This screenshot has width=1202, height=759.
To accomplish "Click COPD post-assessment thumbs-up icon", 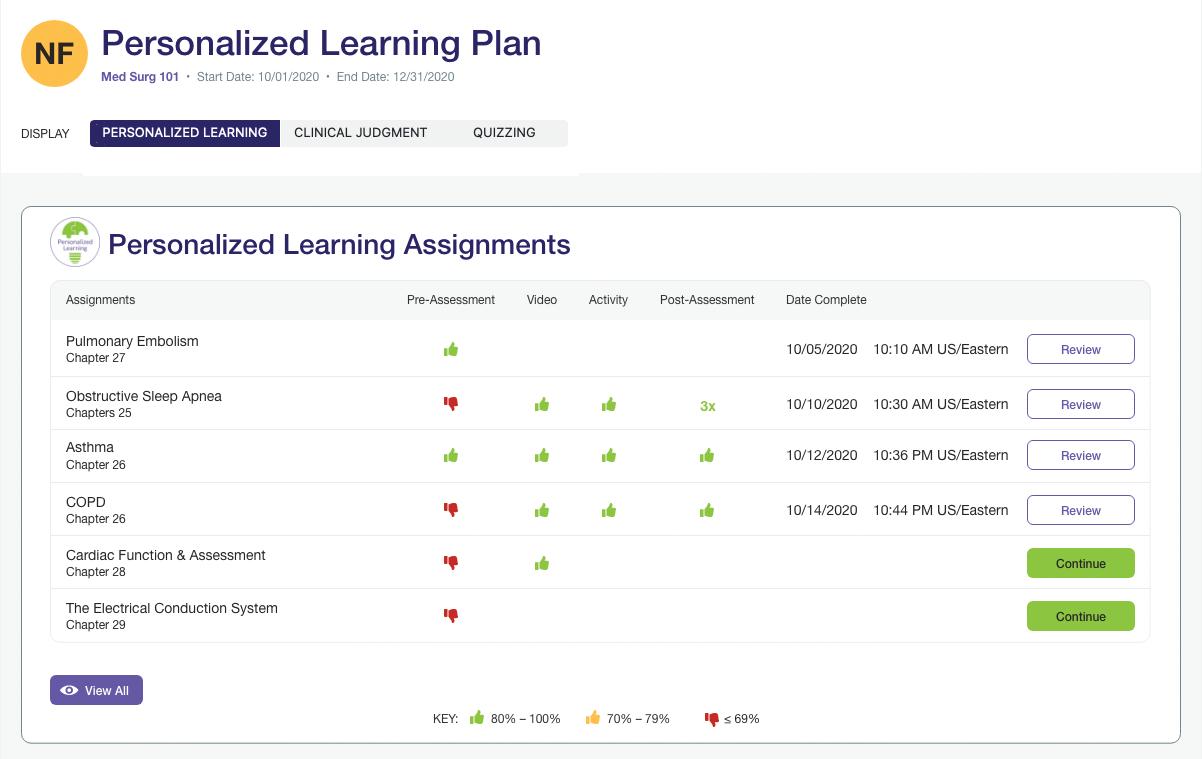I will point(707,511).
